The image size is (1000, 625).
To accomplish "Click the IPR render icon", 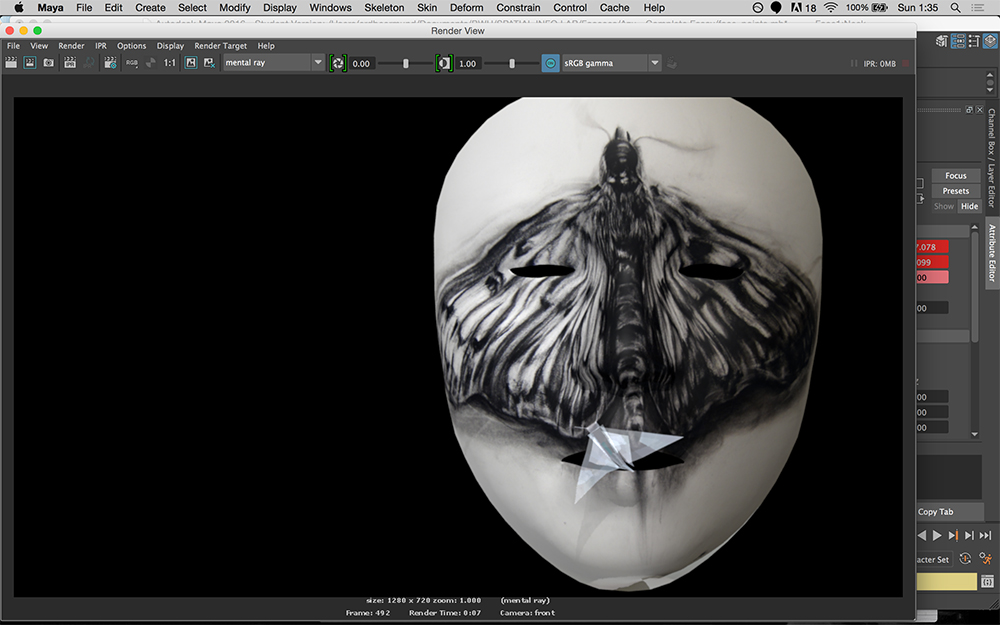I will click(x=70, y=63).
